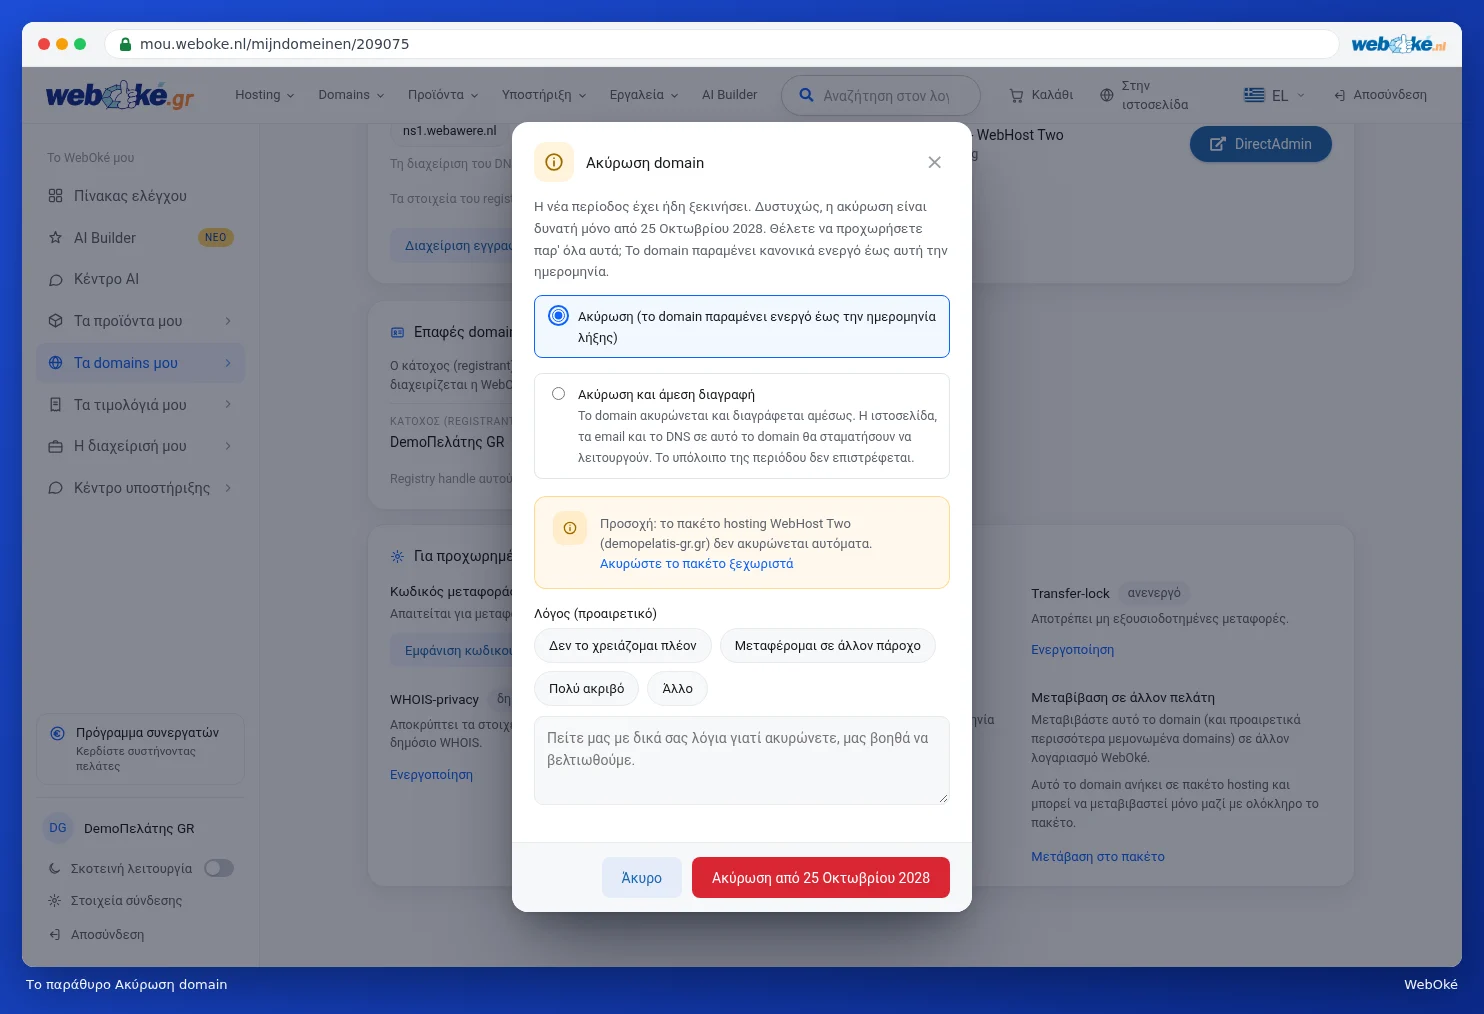This screenshot has width=1484, height=1014.
Task: Open the Καλάθι shopping cart icon
Action: pos(1016,95)
